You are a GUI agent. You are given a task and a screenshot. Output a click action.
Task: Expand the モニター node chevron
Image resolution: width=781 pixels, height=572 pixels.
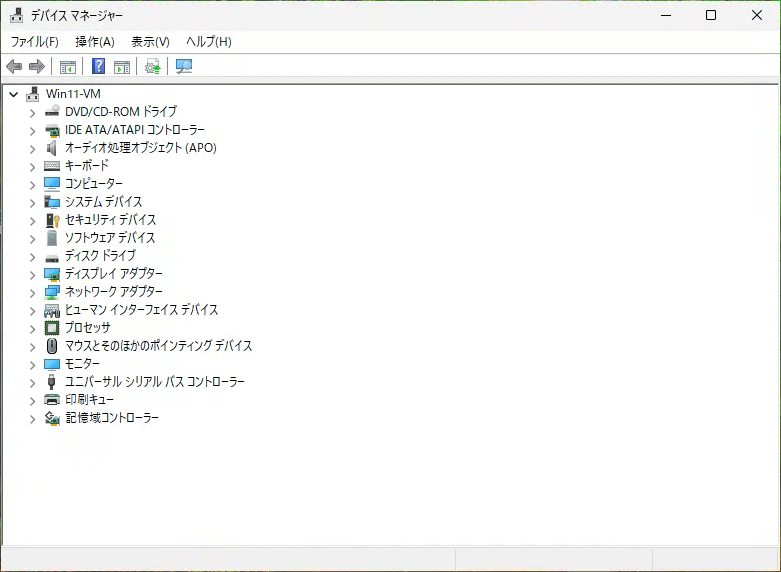coord(32,365)
